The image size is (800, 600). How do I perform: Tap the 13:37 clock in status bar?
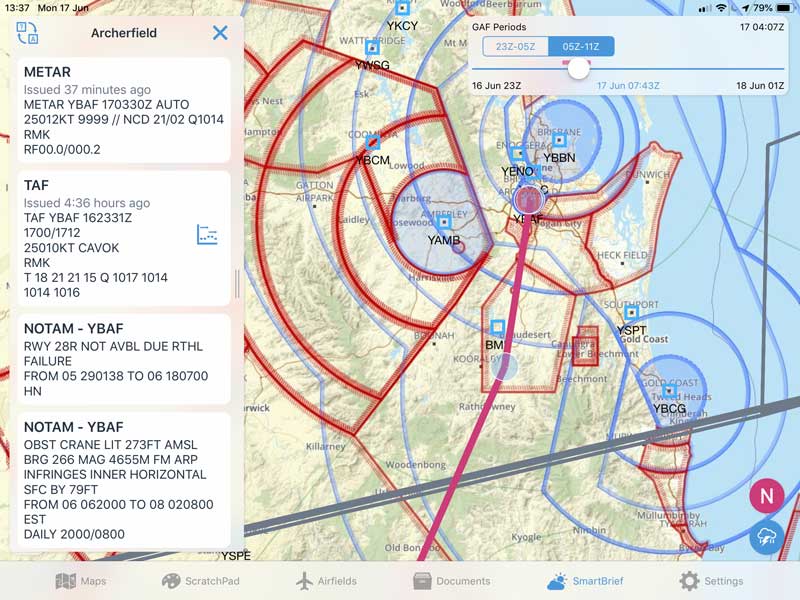tap(17, 8)
